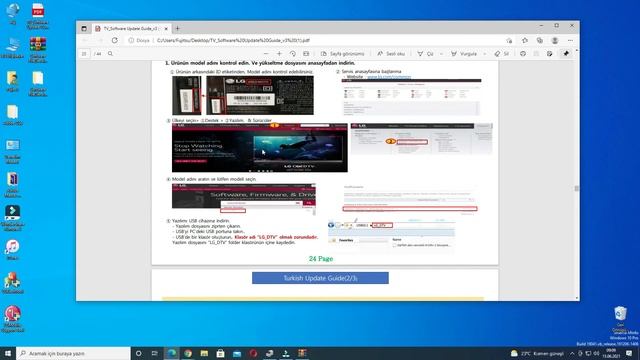Add this page to favorites
This screenshot has height=360, width=640.
[509, 40]
